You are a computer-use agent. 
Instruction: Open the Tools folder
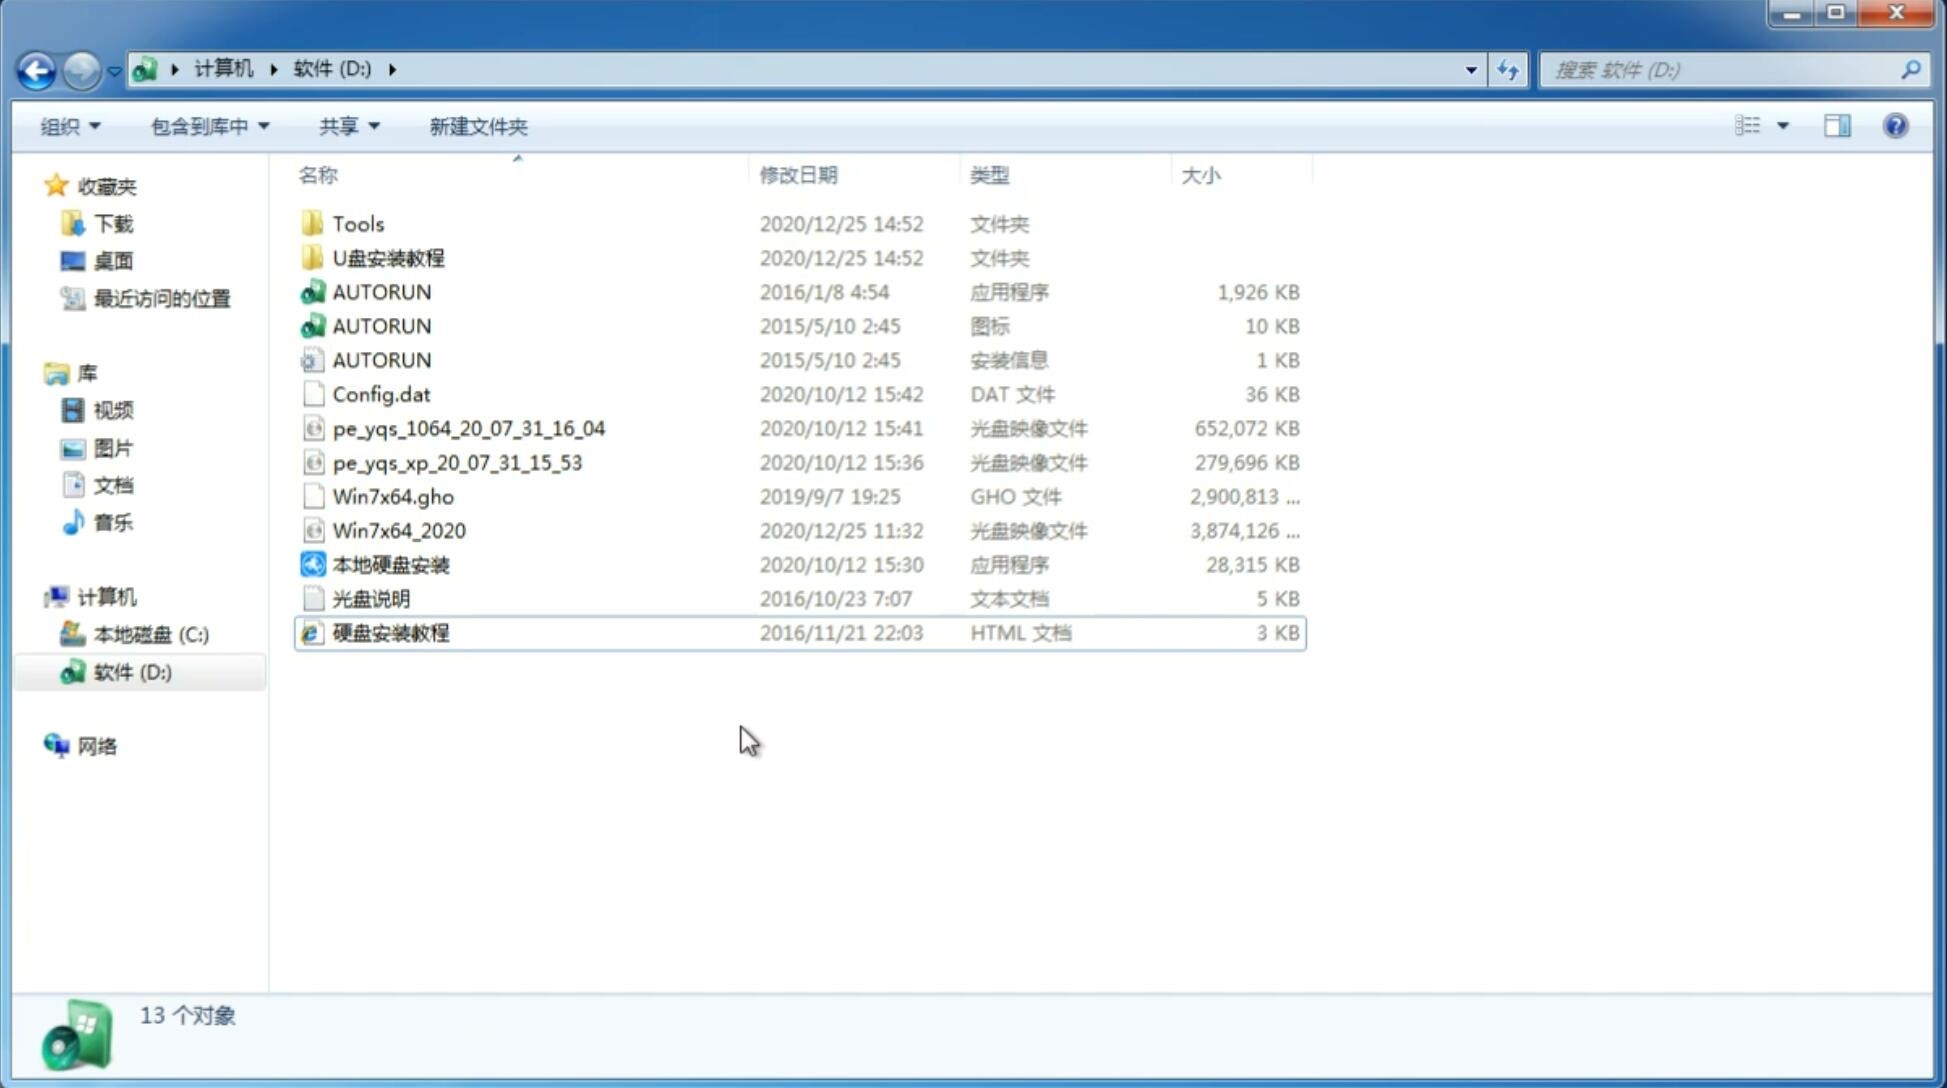[357, 222]
